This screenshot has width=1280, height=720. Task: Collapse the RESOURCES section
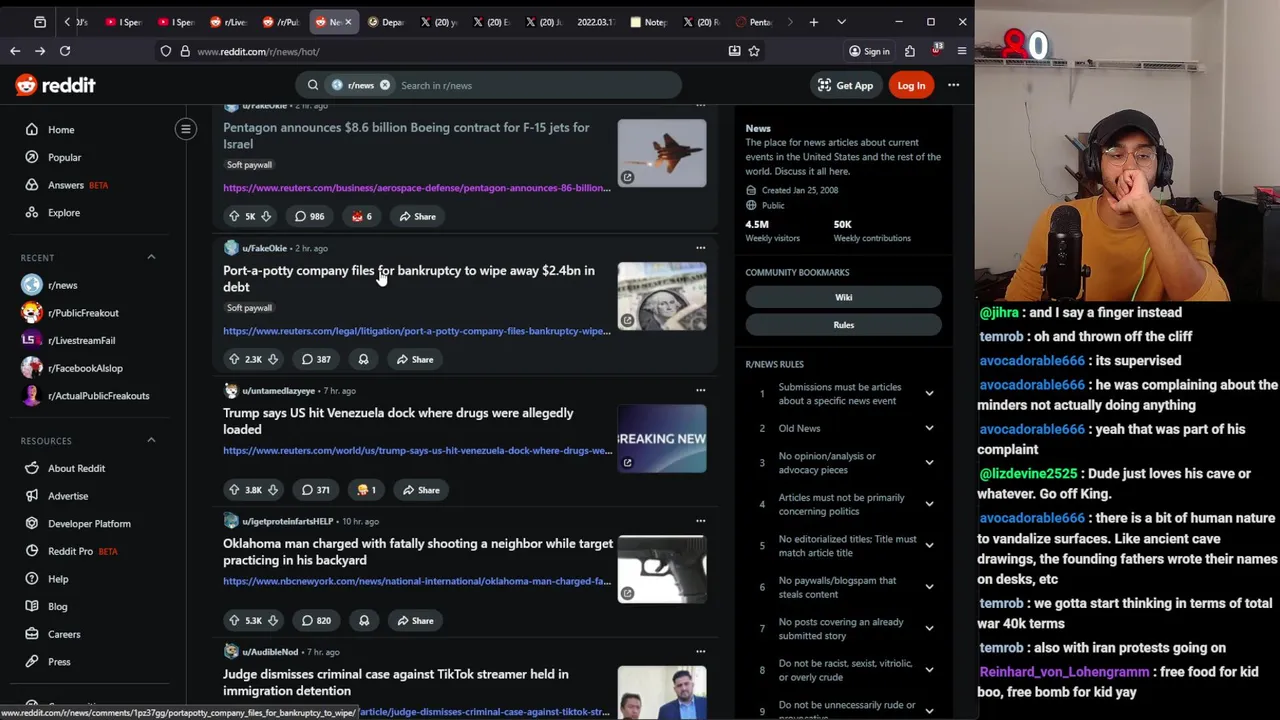pos(151,440)
